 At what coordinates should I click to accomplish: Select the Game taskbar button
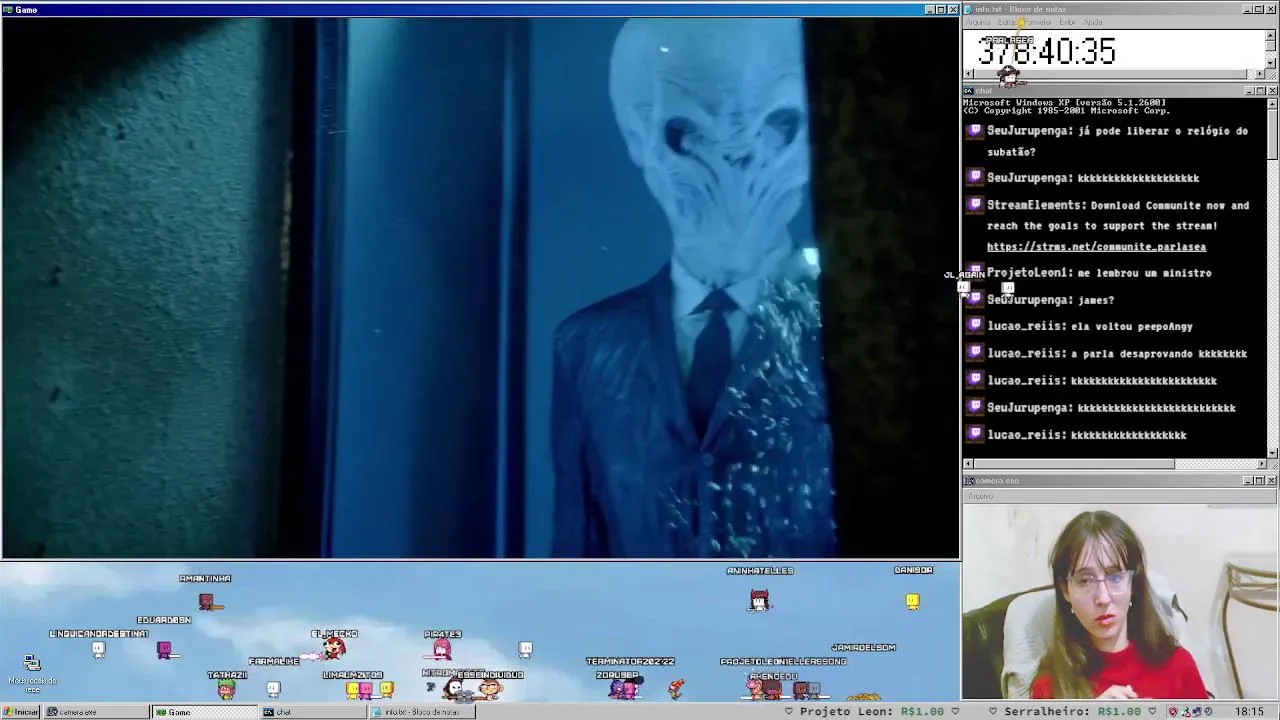[205, 712]
